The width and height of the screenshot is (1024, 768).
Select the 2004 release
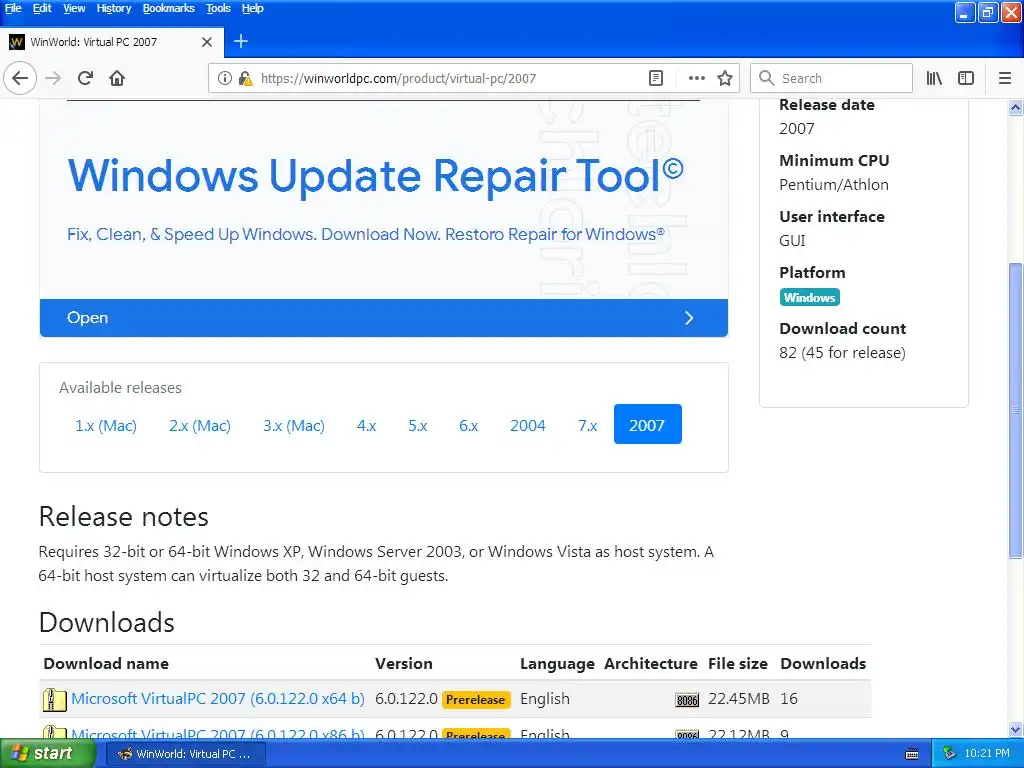[528, 425]
